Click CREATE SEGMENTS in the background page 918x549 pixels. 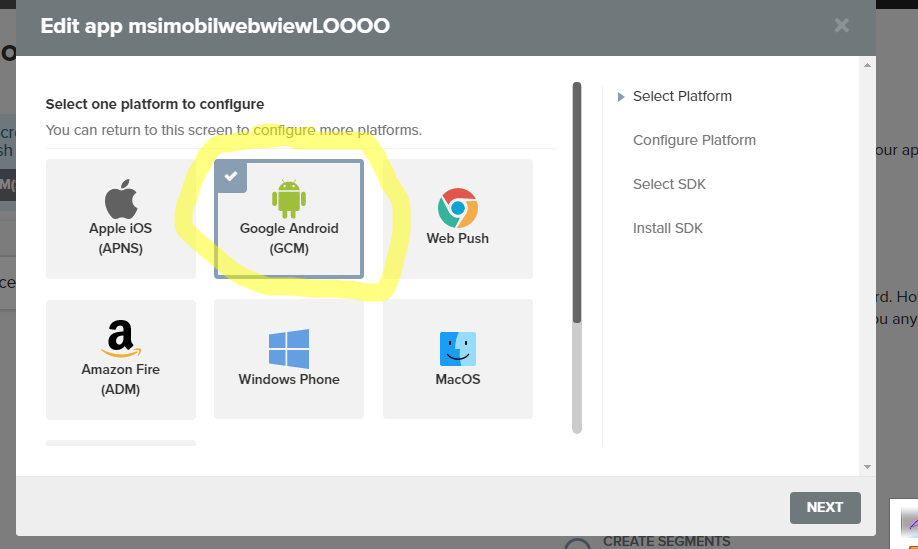tap(667, 541)
